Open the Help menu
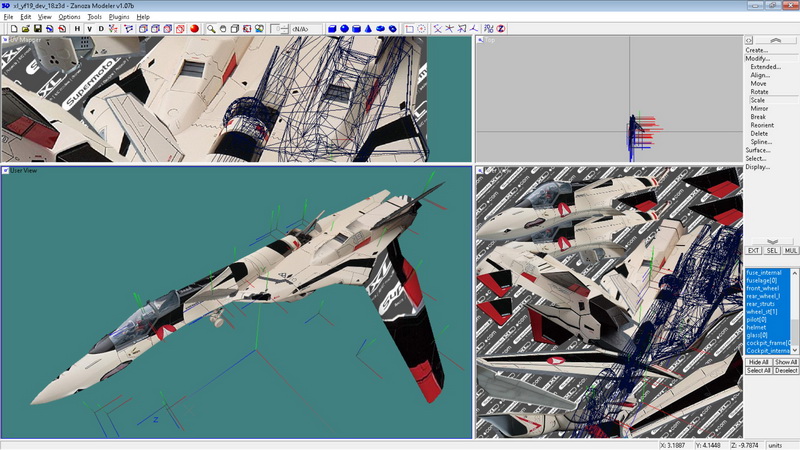800x450 pixels. 143,17
